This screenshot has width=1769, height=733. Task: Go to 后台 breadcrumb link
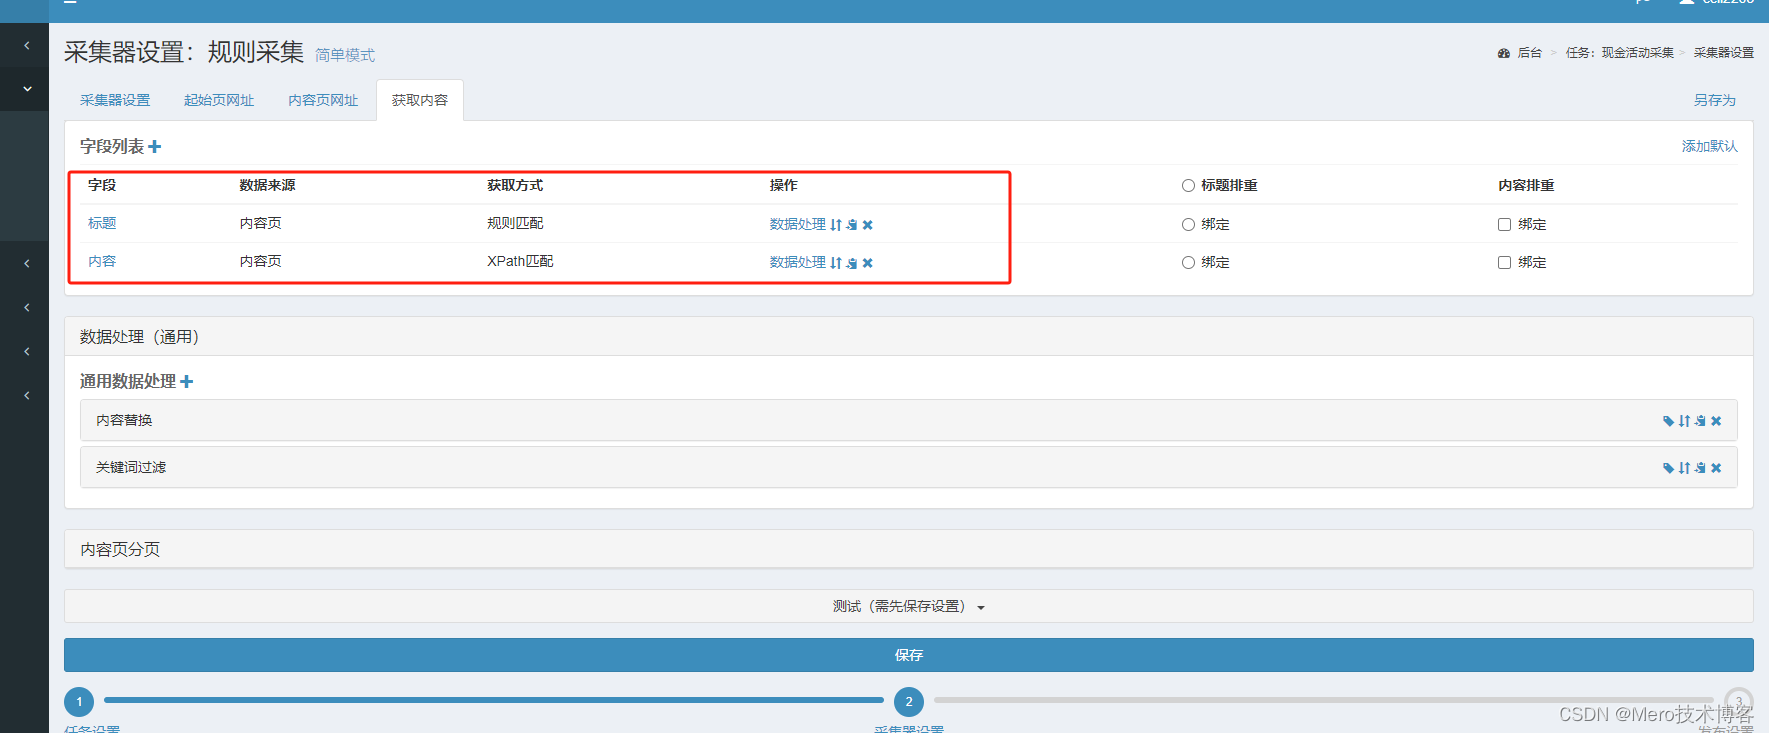pyautogui.click(x=1530, y=53)
